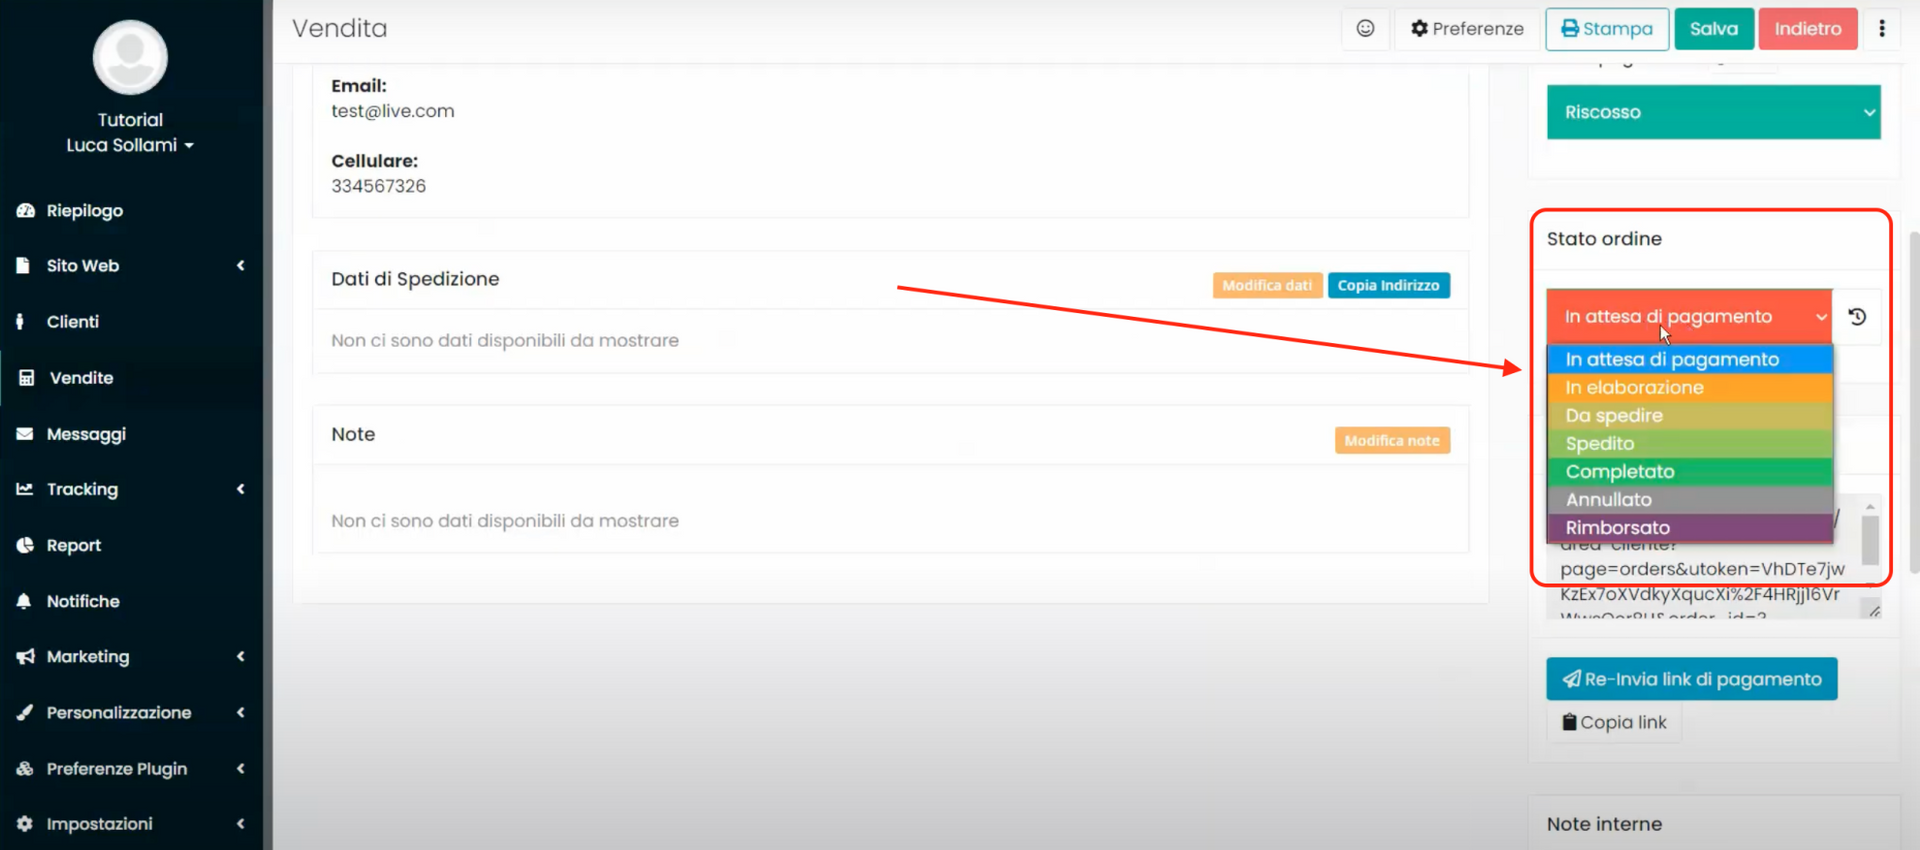Select In elaborazione status option
The image size is (1920, 850).
[1689, 387]
